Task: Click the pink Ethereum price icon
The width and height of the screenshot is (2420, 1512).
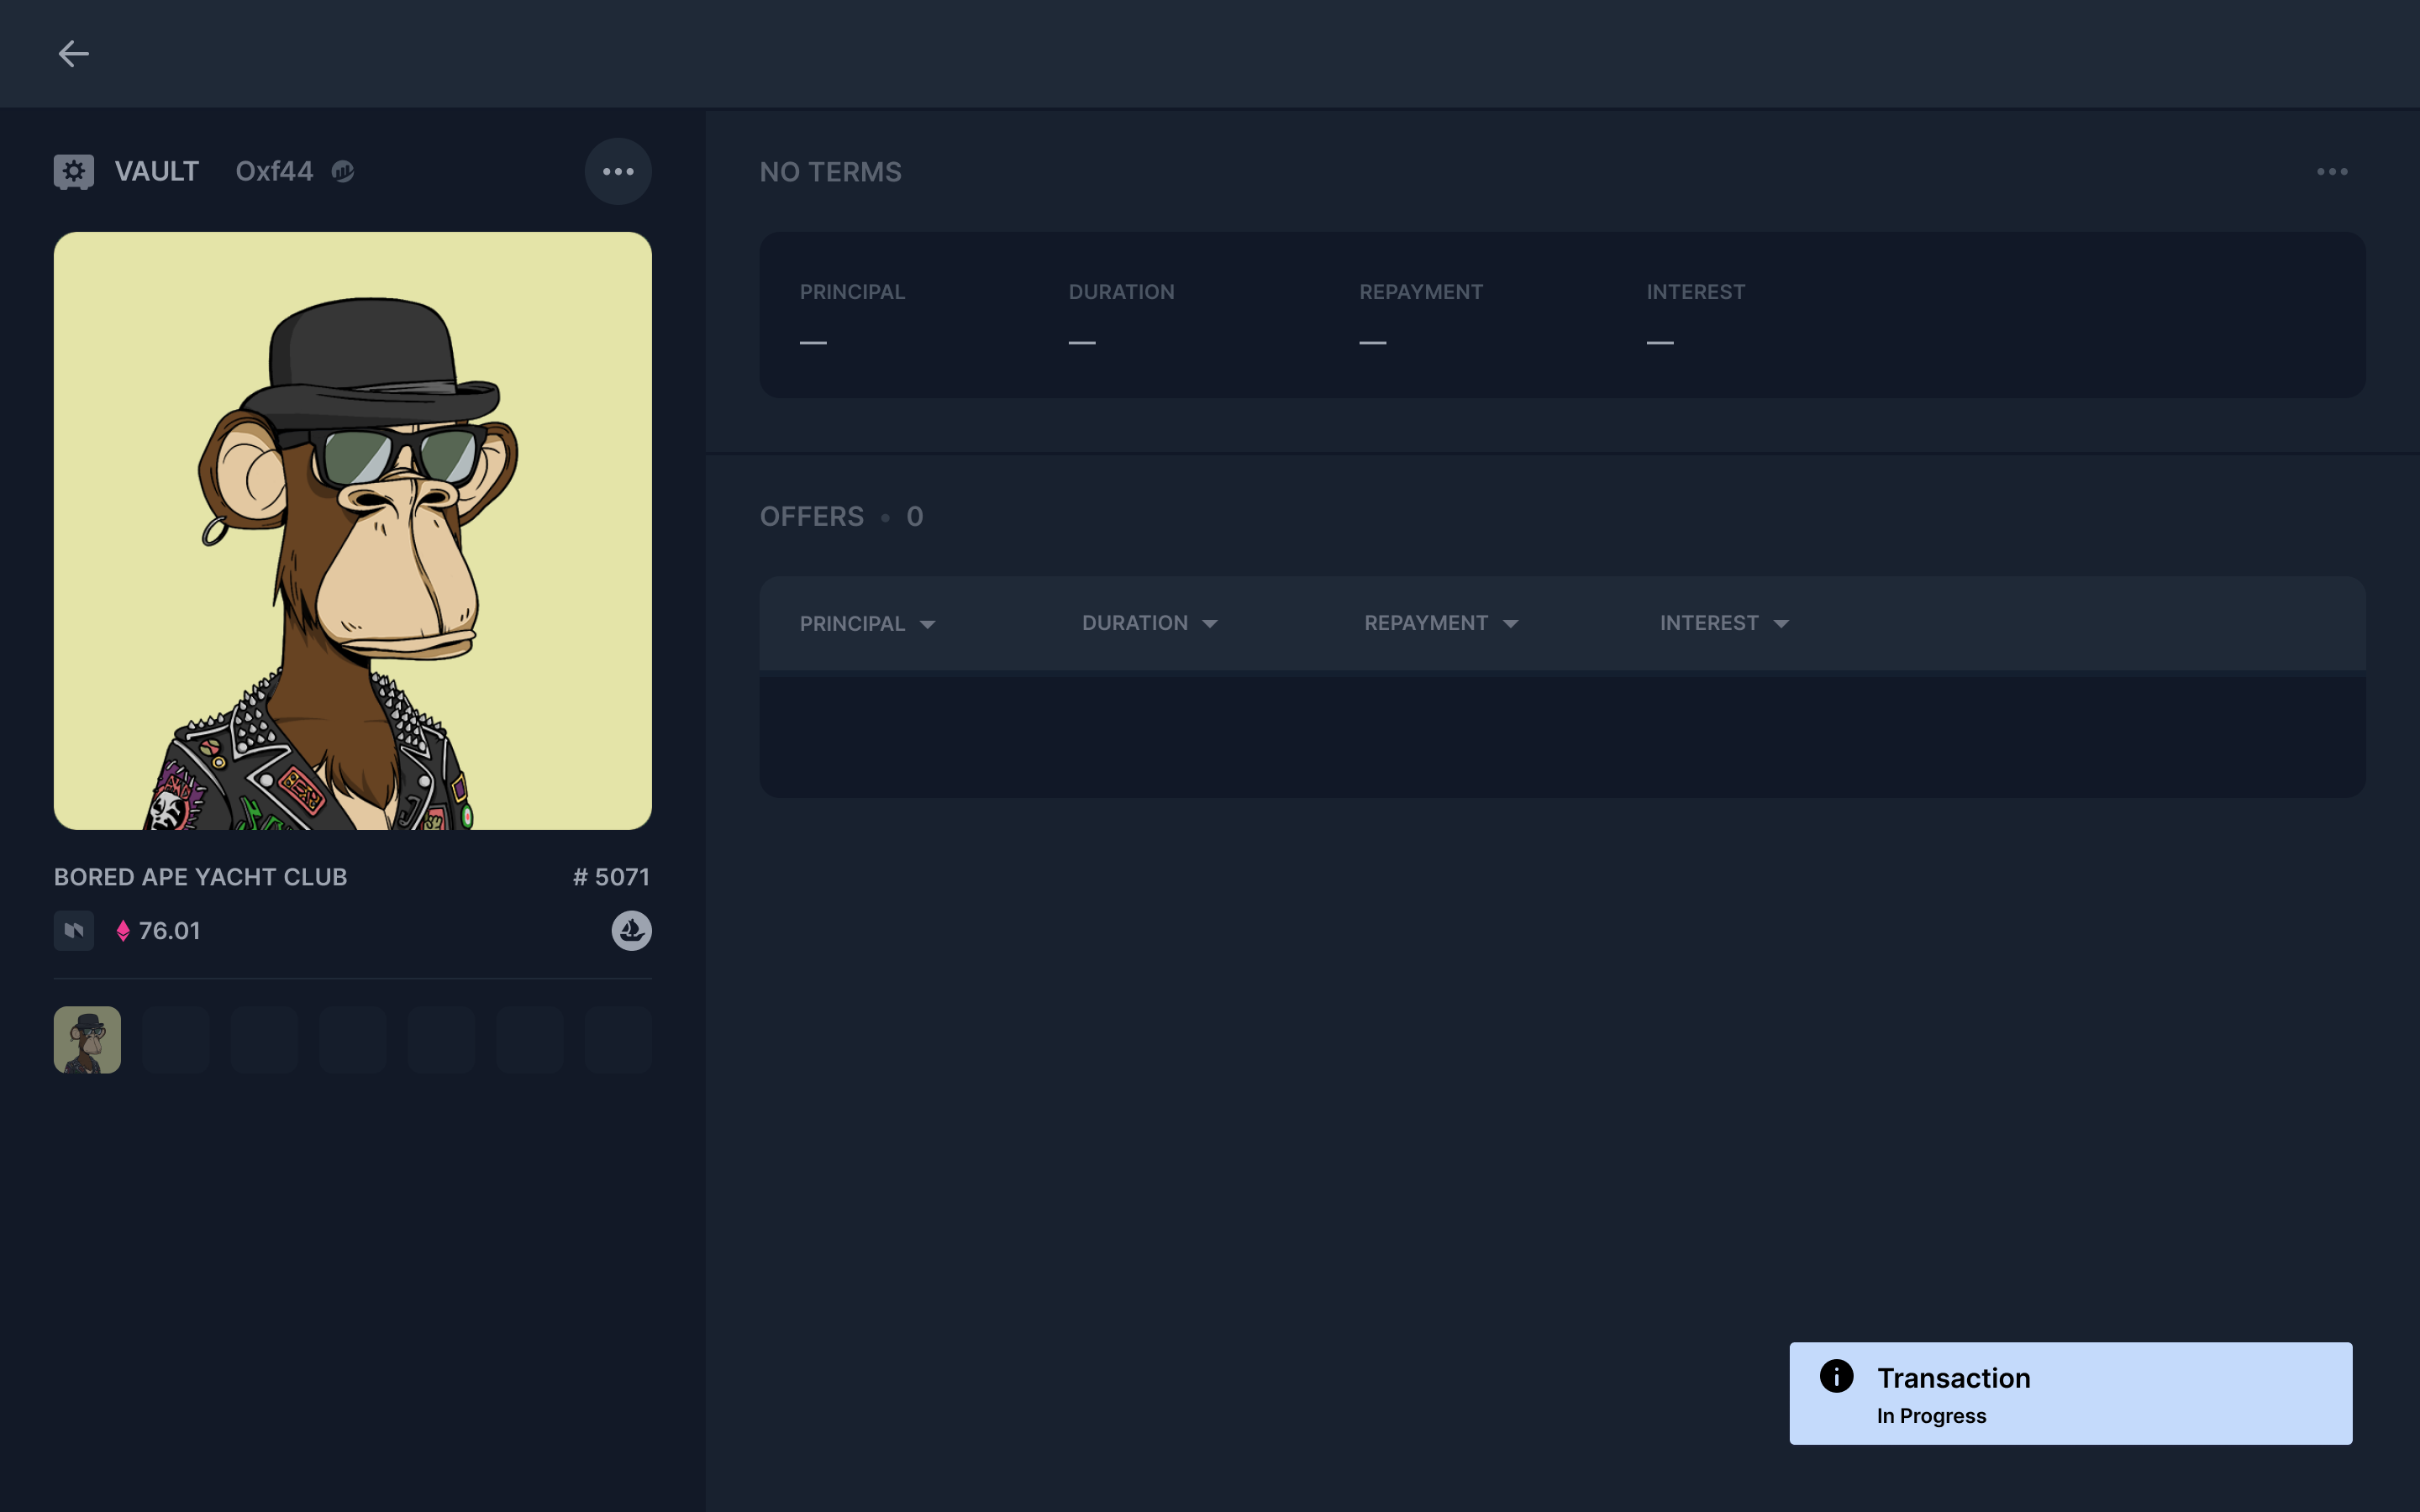Action: [123, 931]
